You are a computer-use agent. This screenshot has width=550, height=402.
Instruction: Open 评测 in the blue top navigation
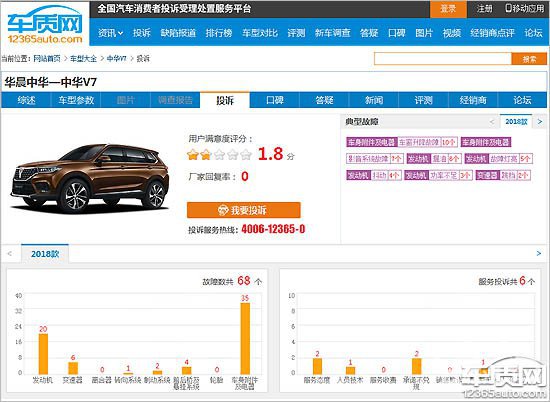296,33
